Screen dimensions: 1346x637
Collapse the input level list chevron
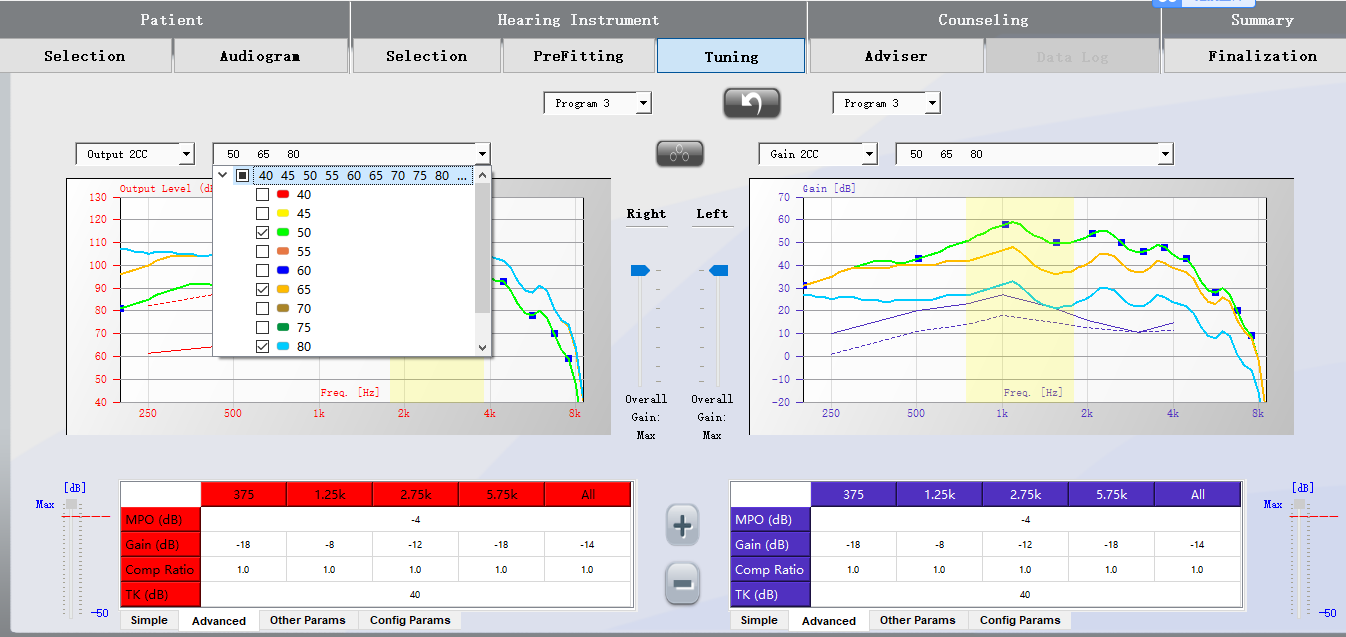point(222,175)
